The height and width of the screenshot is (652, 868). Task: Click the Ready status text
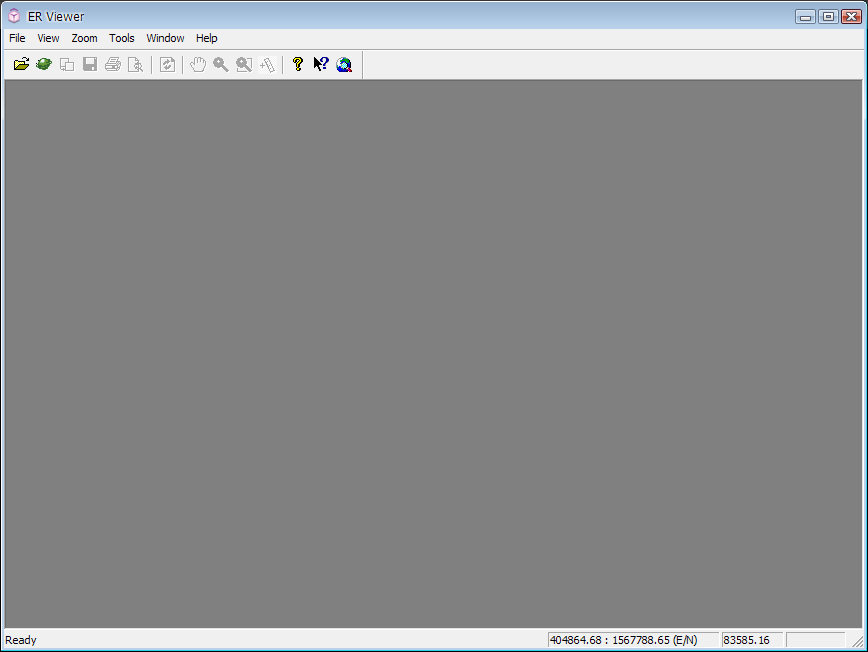pyautogui.click(x=20, y=640)
